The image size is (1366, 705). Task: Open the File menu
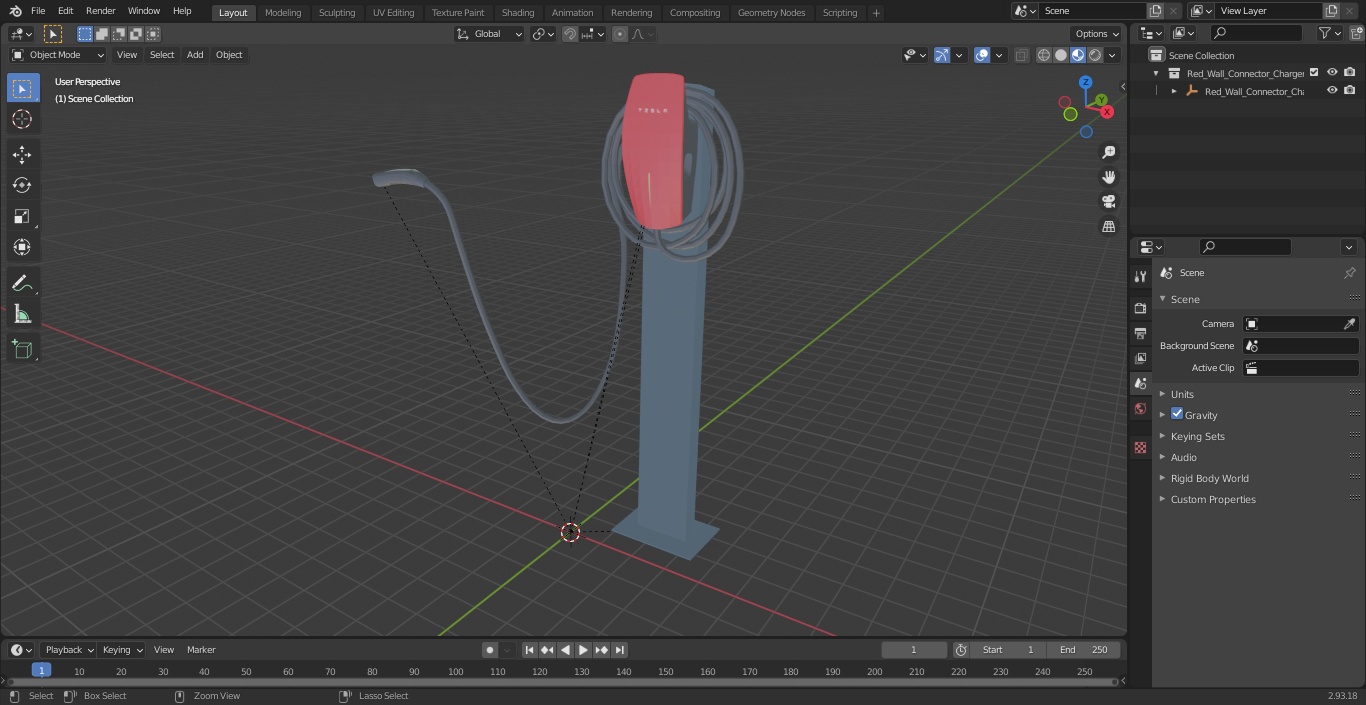pos(38,11)
